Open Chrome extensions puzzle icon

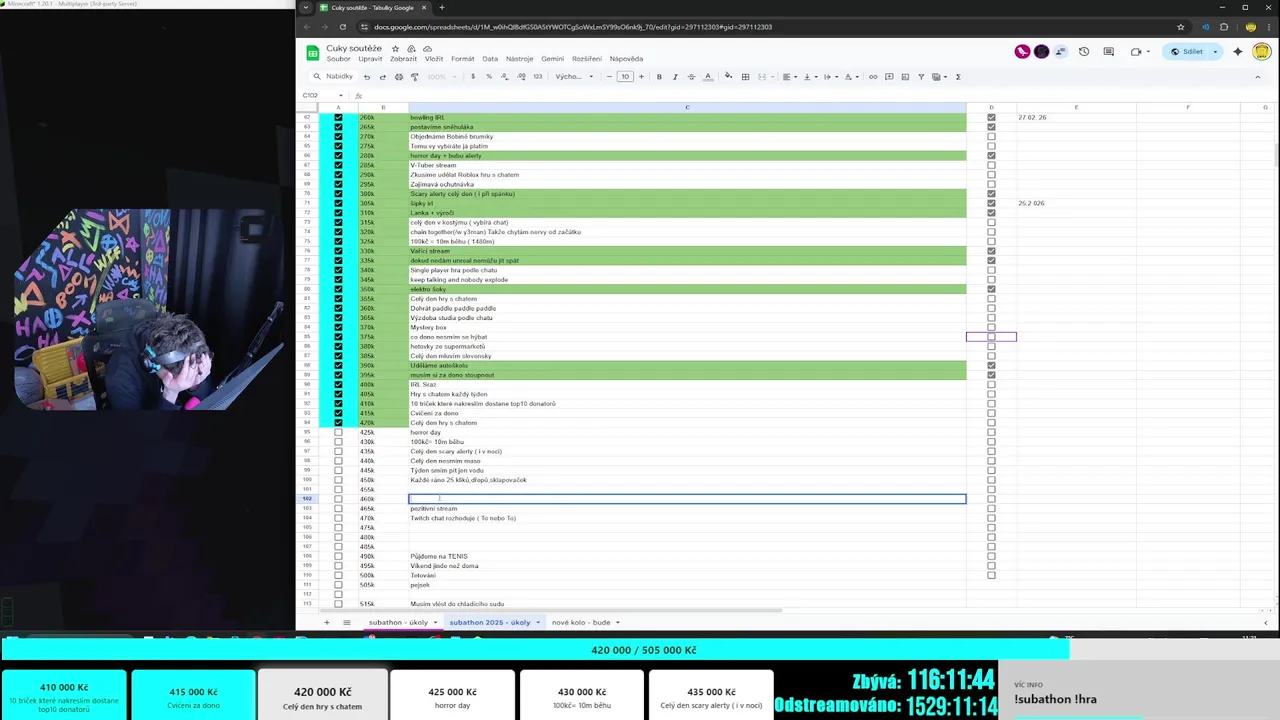(x=1224, y=27)
